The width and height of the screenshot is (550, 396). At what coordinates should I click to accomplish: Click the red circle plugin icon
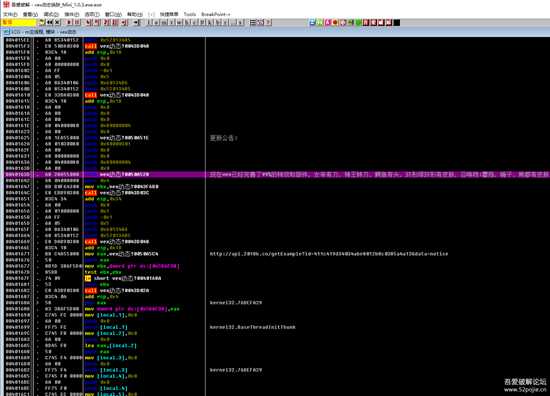tap(335, 22)
